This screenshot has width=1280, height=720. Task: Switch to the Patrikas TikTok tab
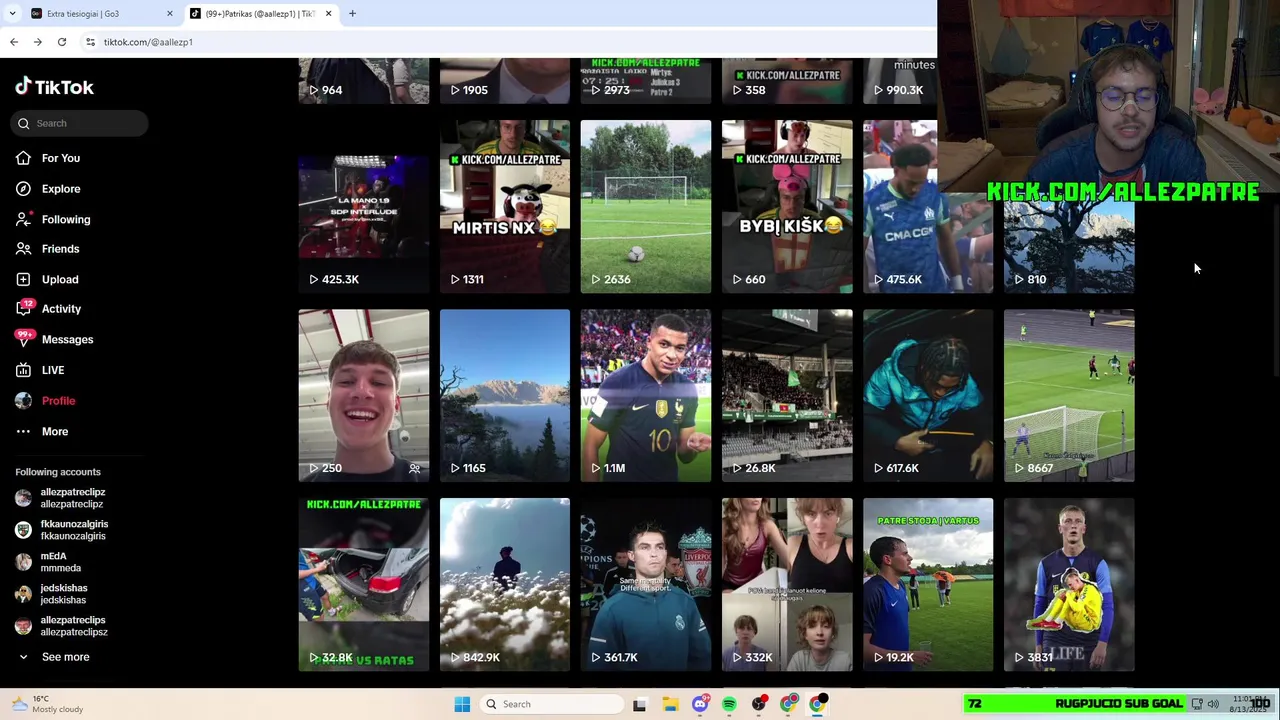coord(260,14)
